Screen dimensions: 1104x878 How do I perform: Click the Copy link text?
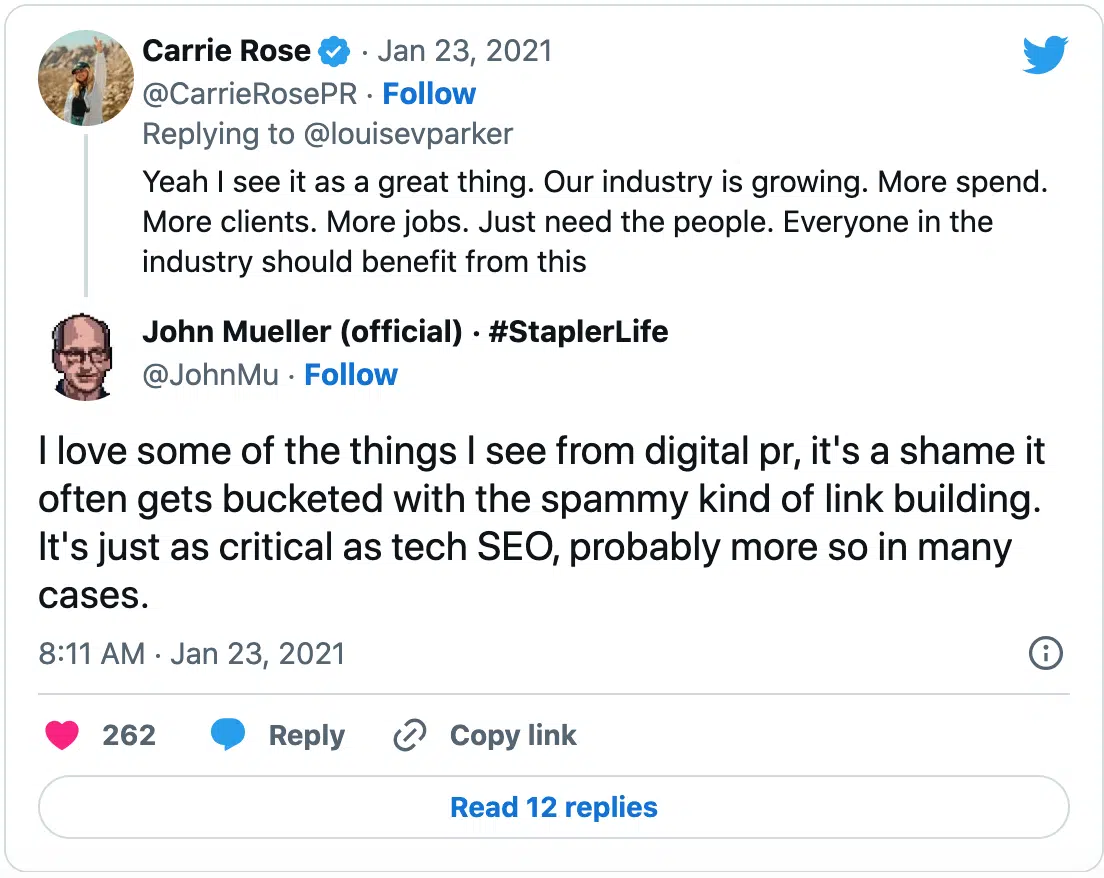[x=513, y=736]
